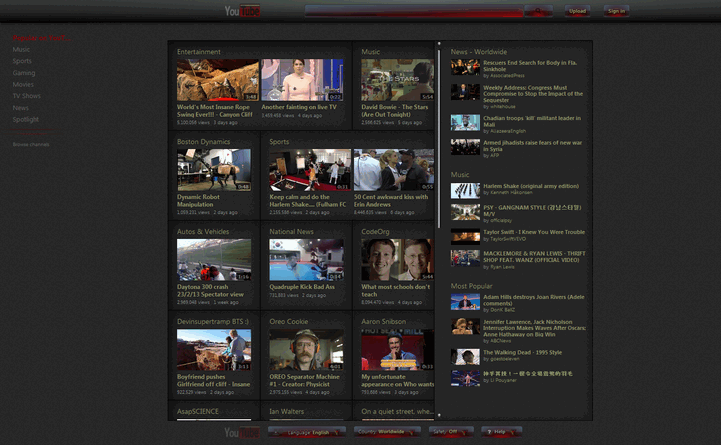
Task: Select Music in left sidebar
Action: [21, 49]
